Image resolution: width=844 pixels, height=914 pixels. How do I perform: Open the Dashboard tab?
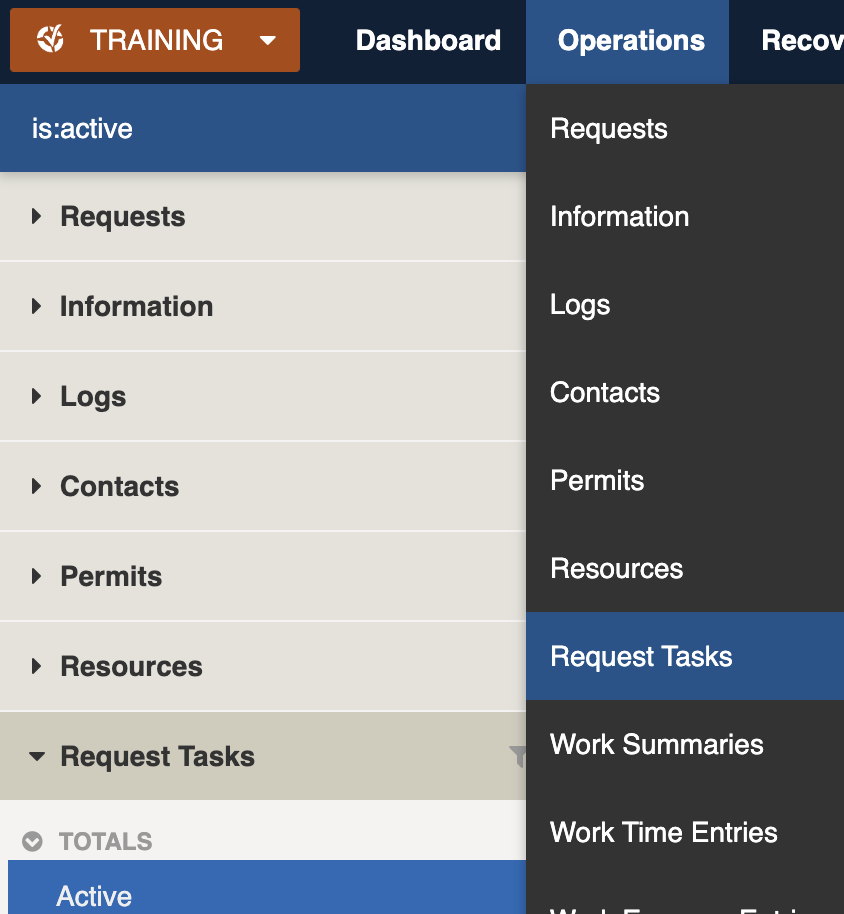(x=428, y=41)
